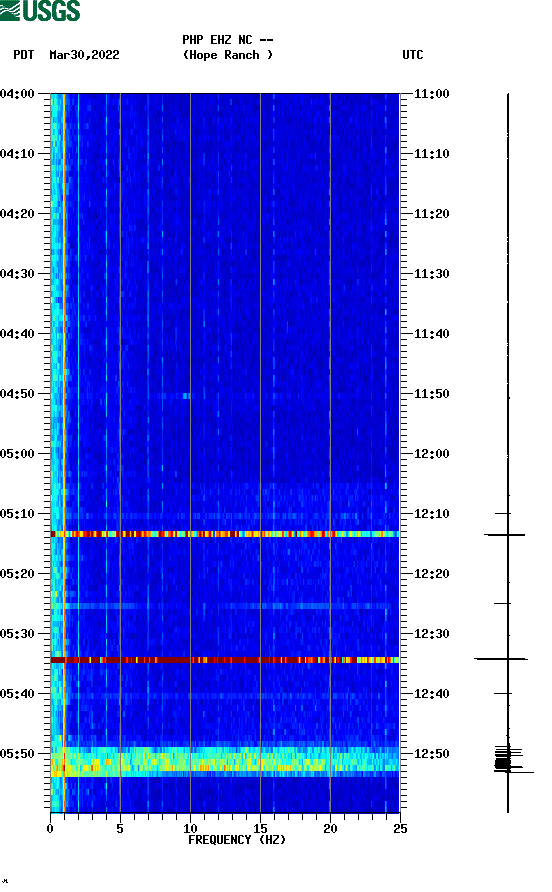Click the '(Hope Ranch )' station name
This screenshot has width=552, height=892.
[228, 55]
